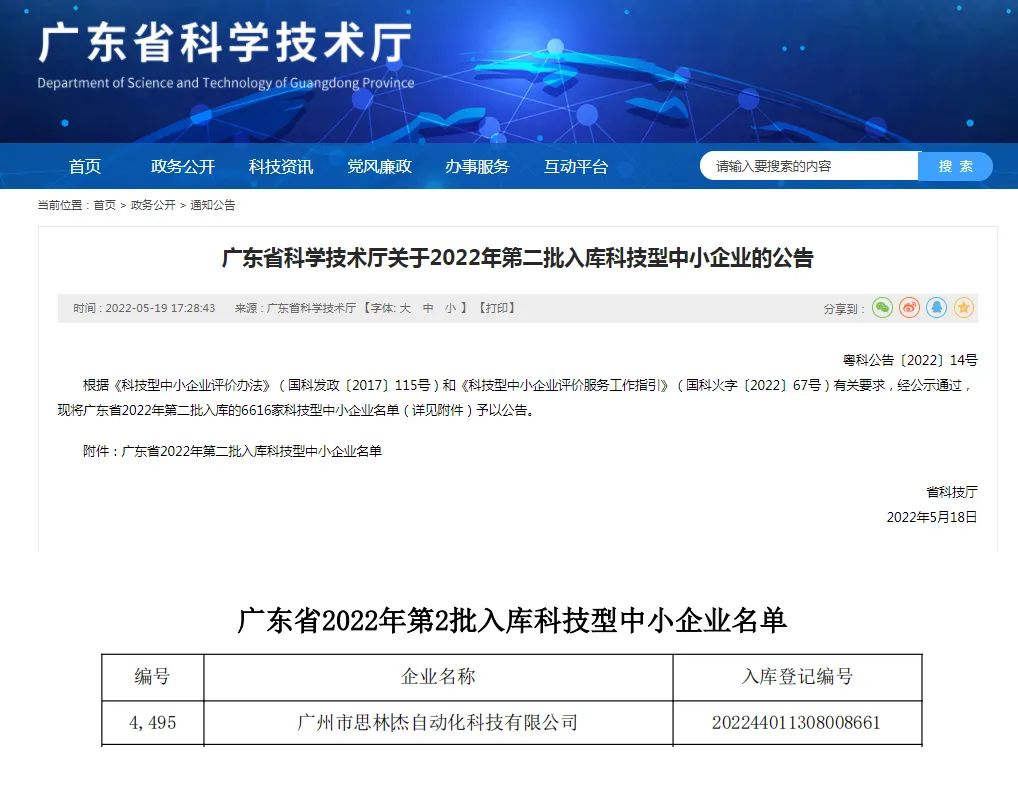This screenshot has height=794, width=1018.
Task: Share the announcement via WeChat icon
Action: (x=882, y=308)
